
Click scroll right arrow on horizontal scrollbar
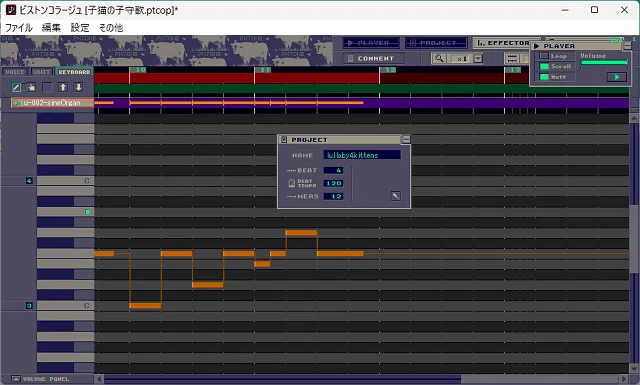[x=623, y=379]
